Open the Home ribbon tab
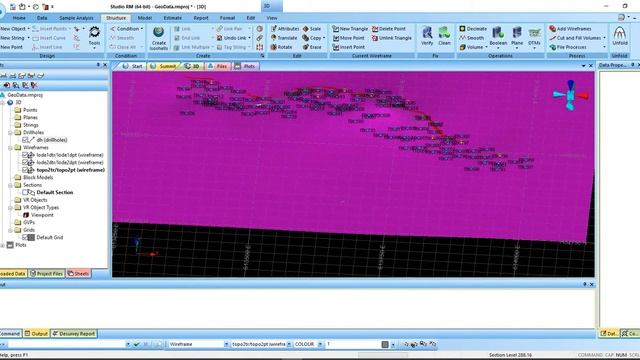Viewport: 640px width, 360px height. (19, 18)
